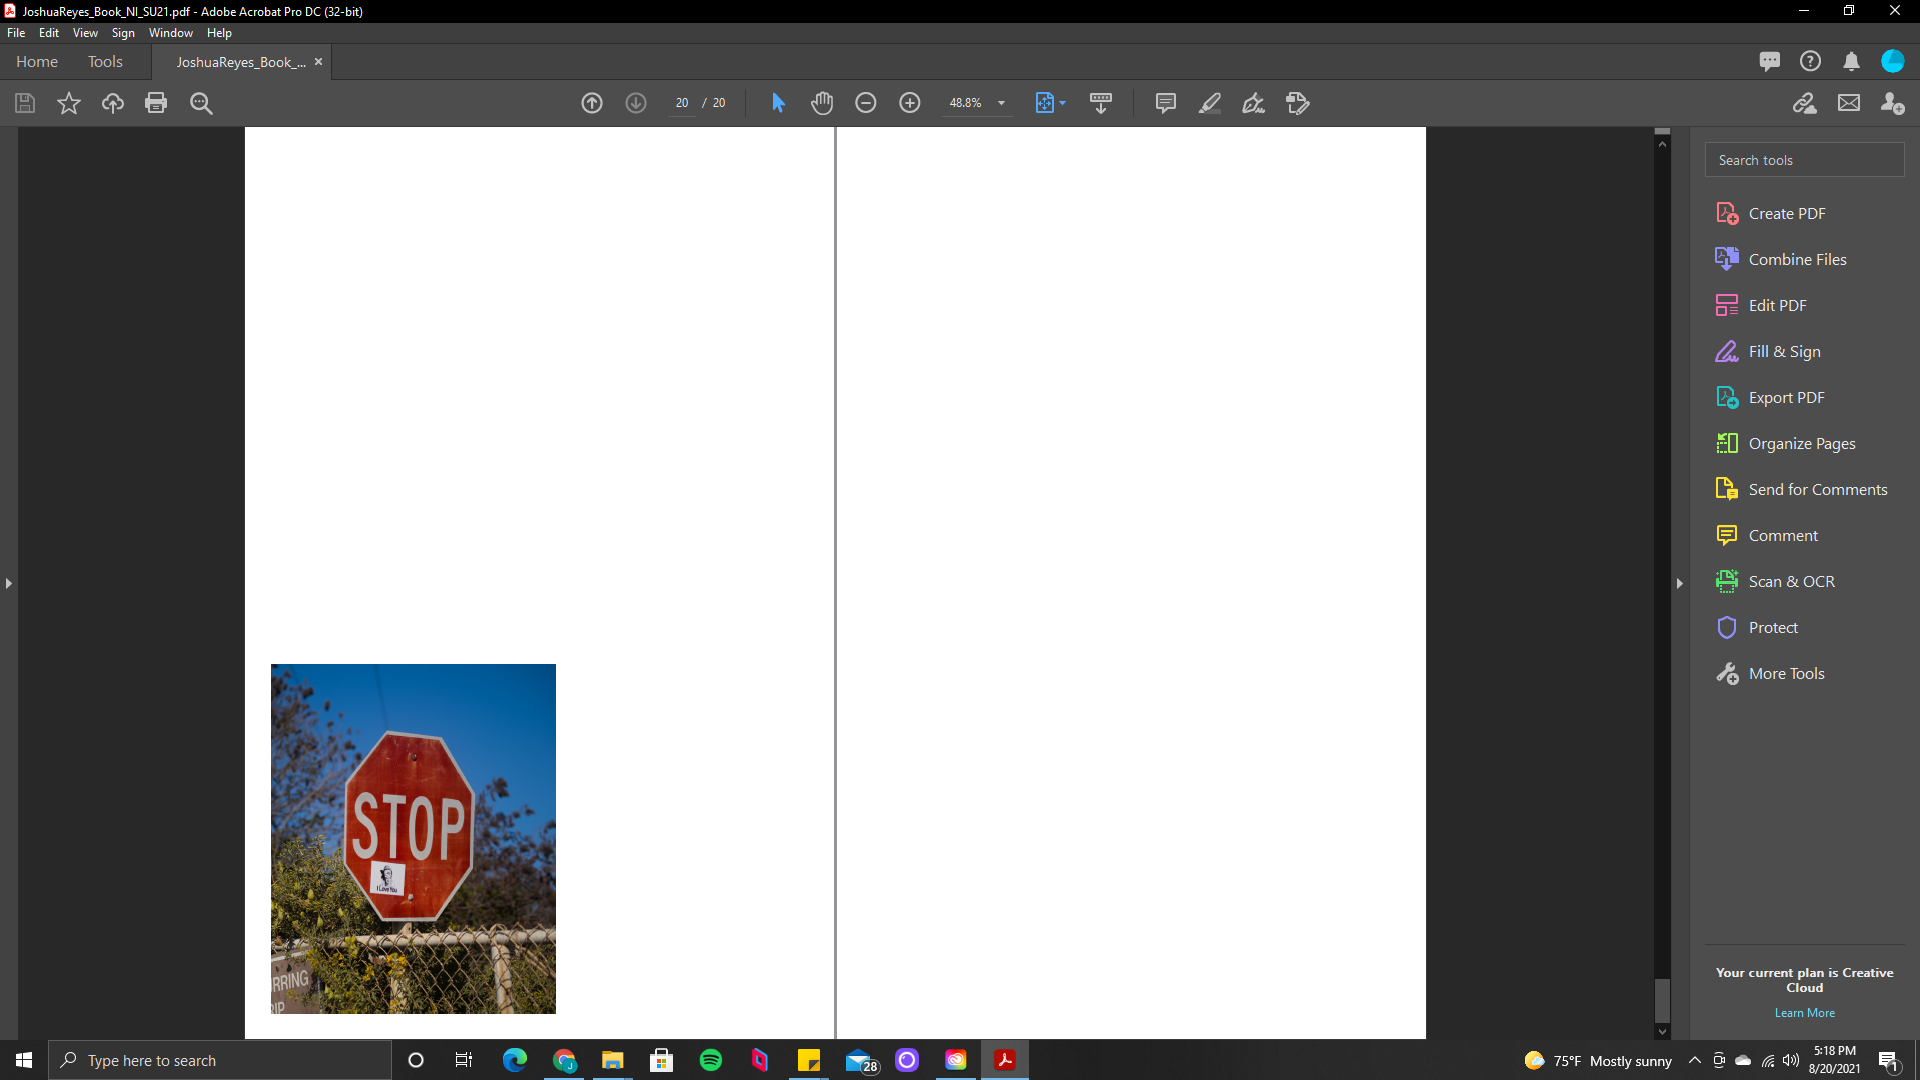Open the View menu
Image resolution: width=1920 pixels, height=1080 pixels.
(x=85, y=33)
